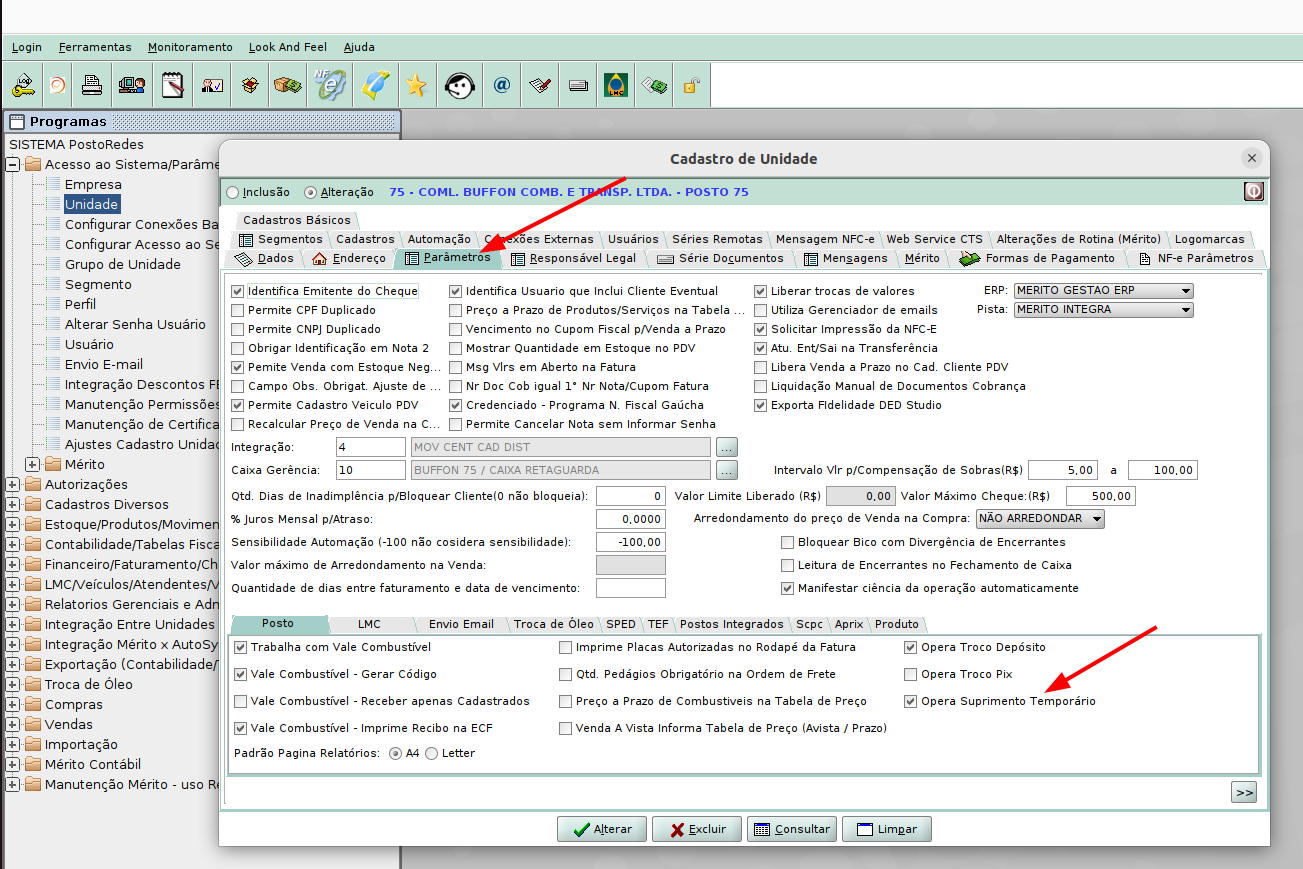The width and height of the screenshot is (1303, 869).
Task: Click the yellow star favorites icon
Action: click(x=416, y=86)
